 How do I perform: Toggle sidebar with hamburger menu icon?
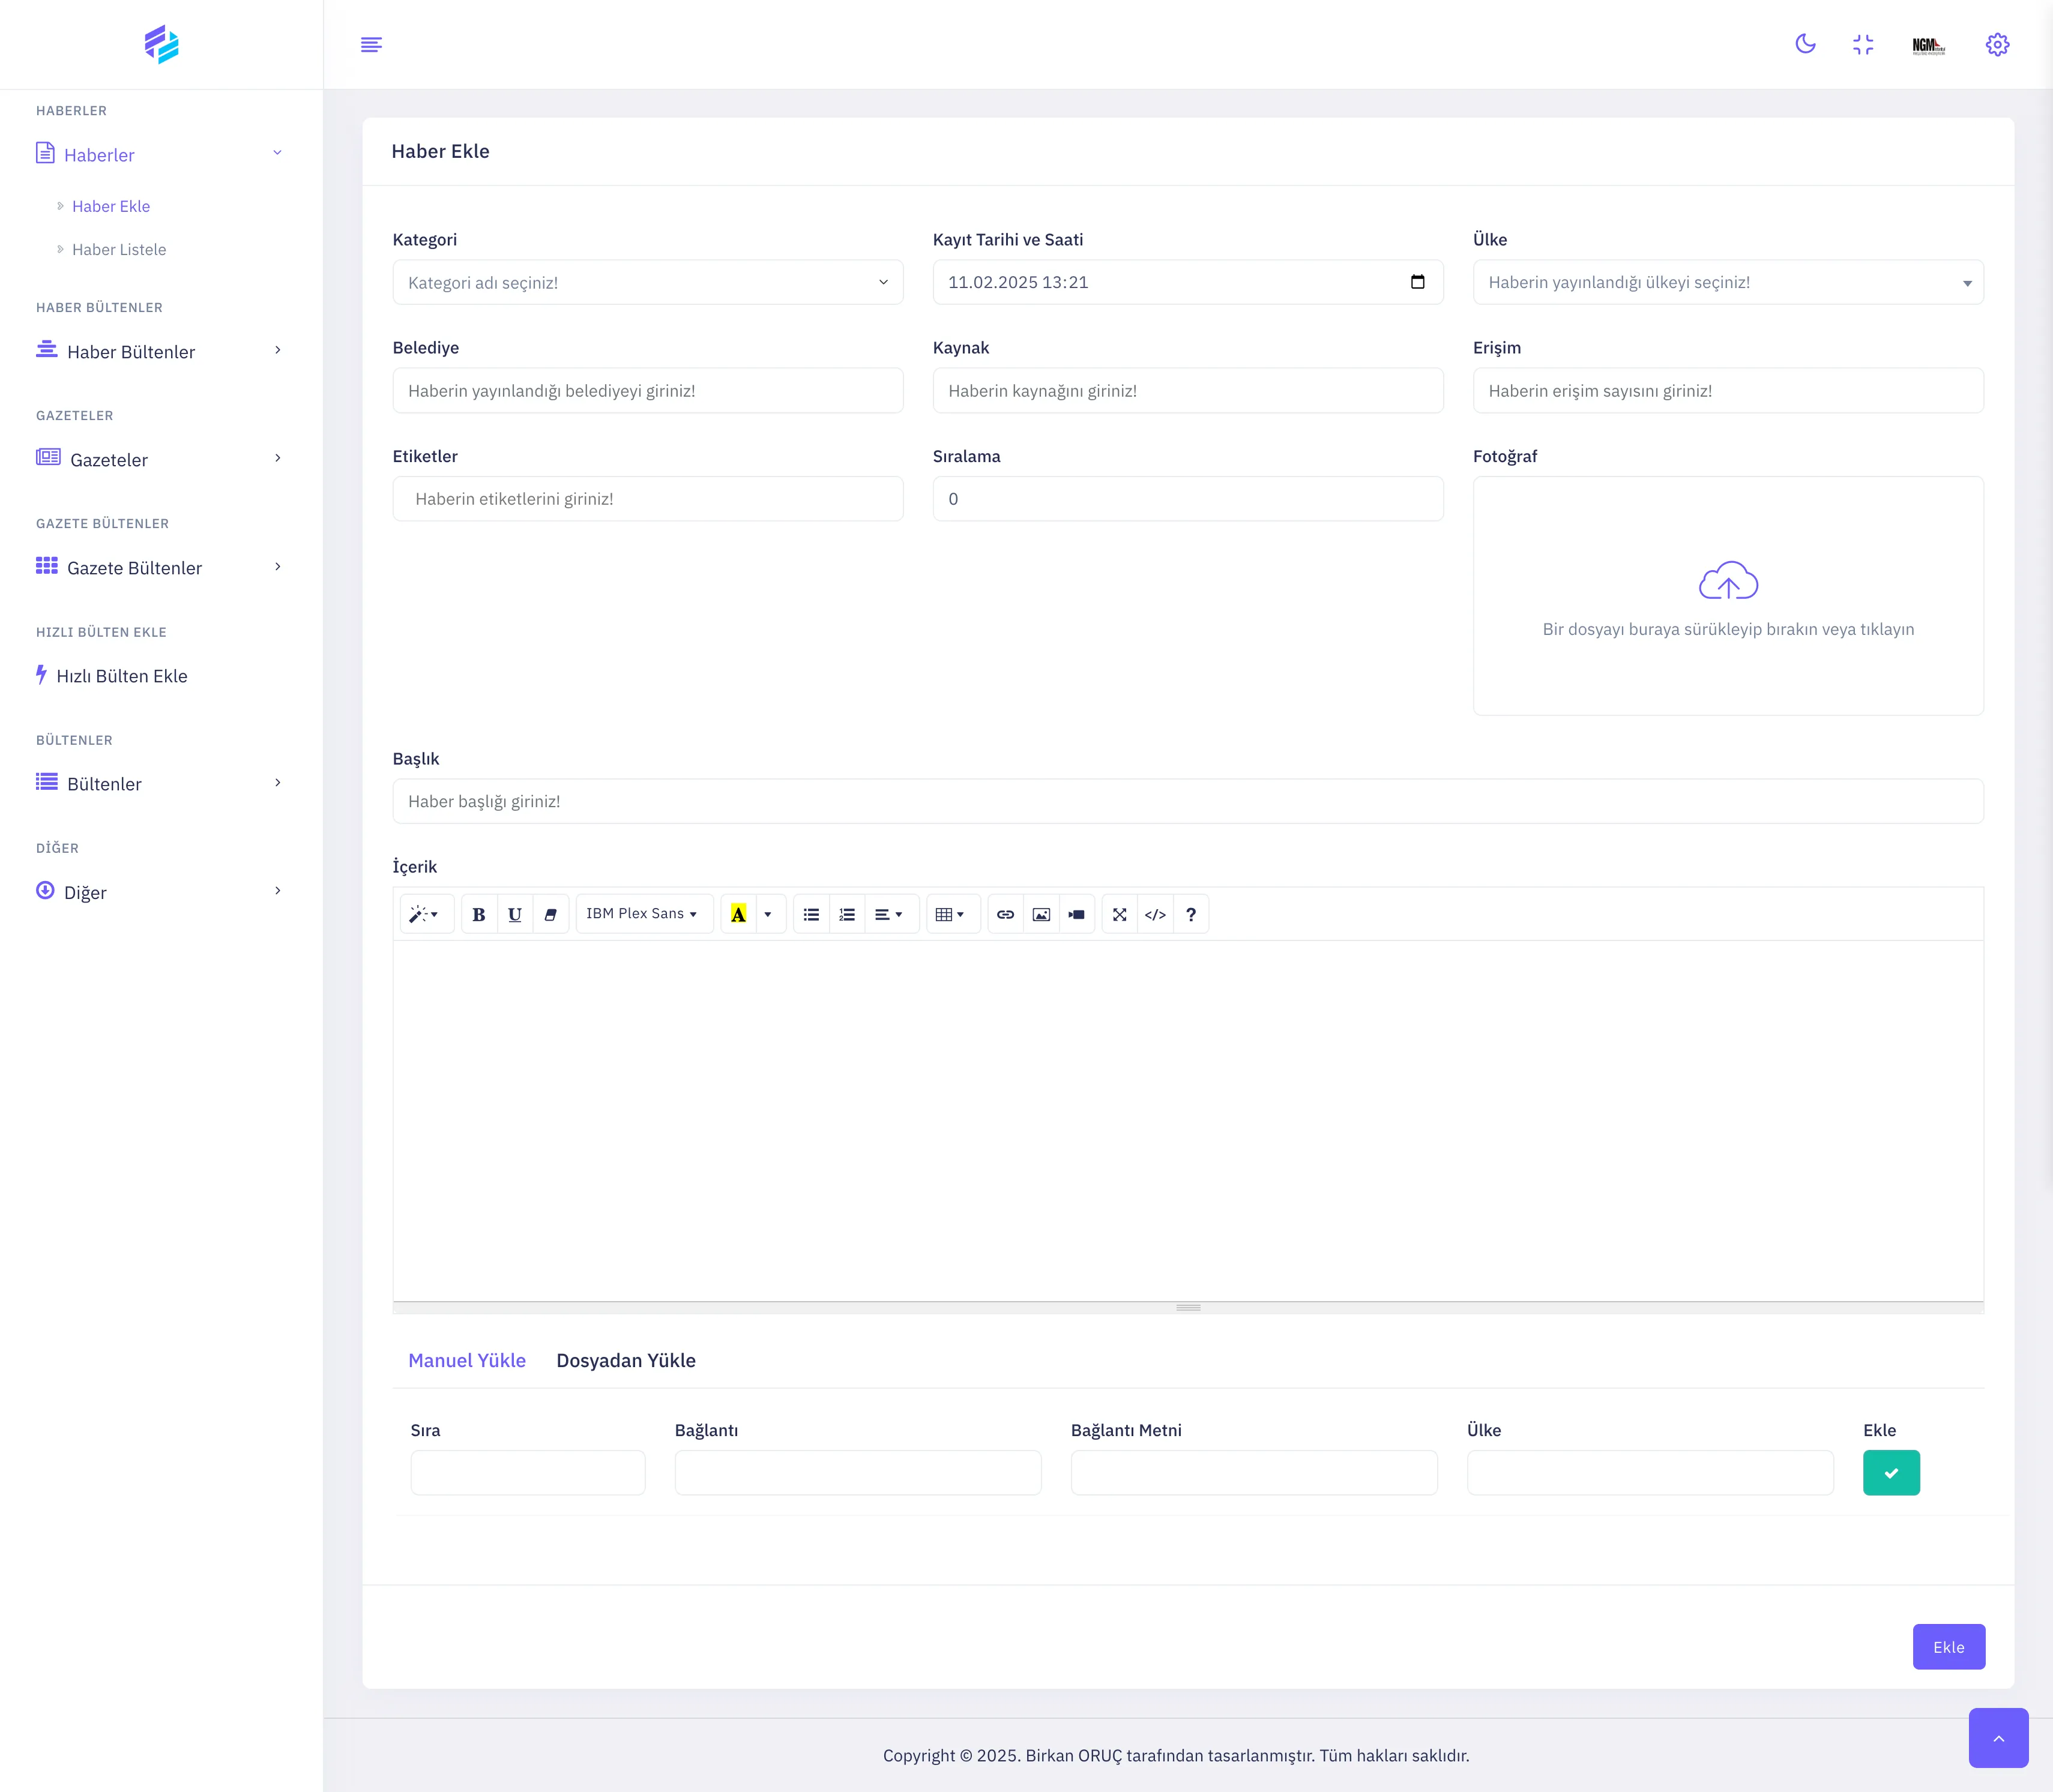[x=371, y=44]
